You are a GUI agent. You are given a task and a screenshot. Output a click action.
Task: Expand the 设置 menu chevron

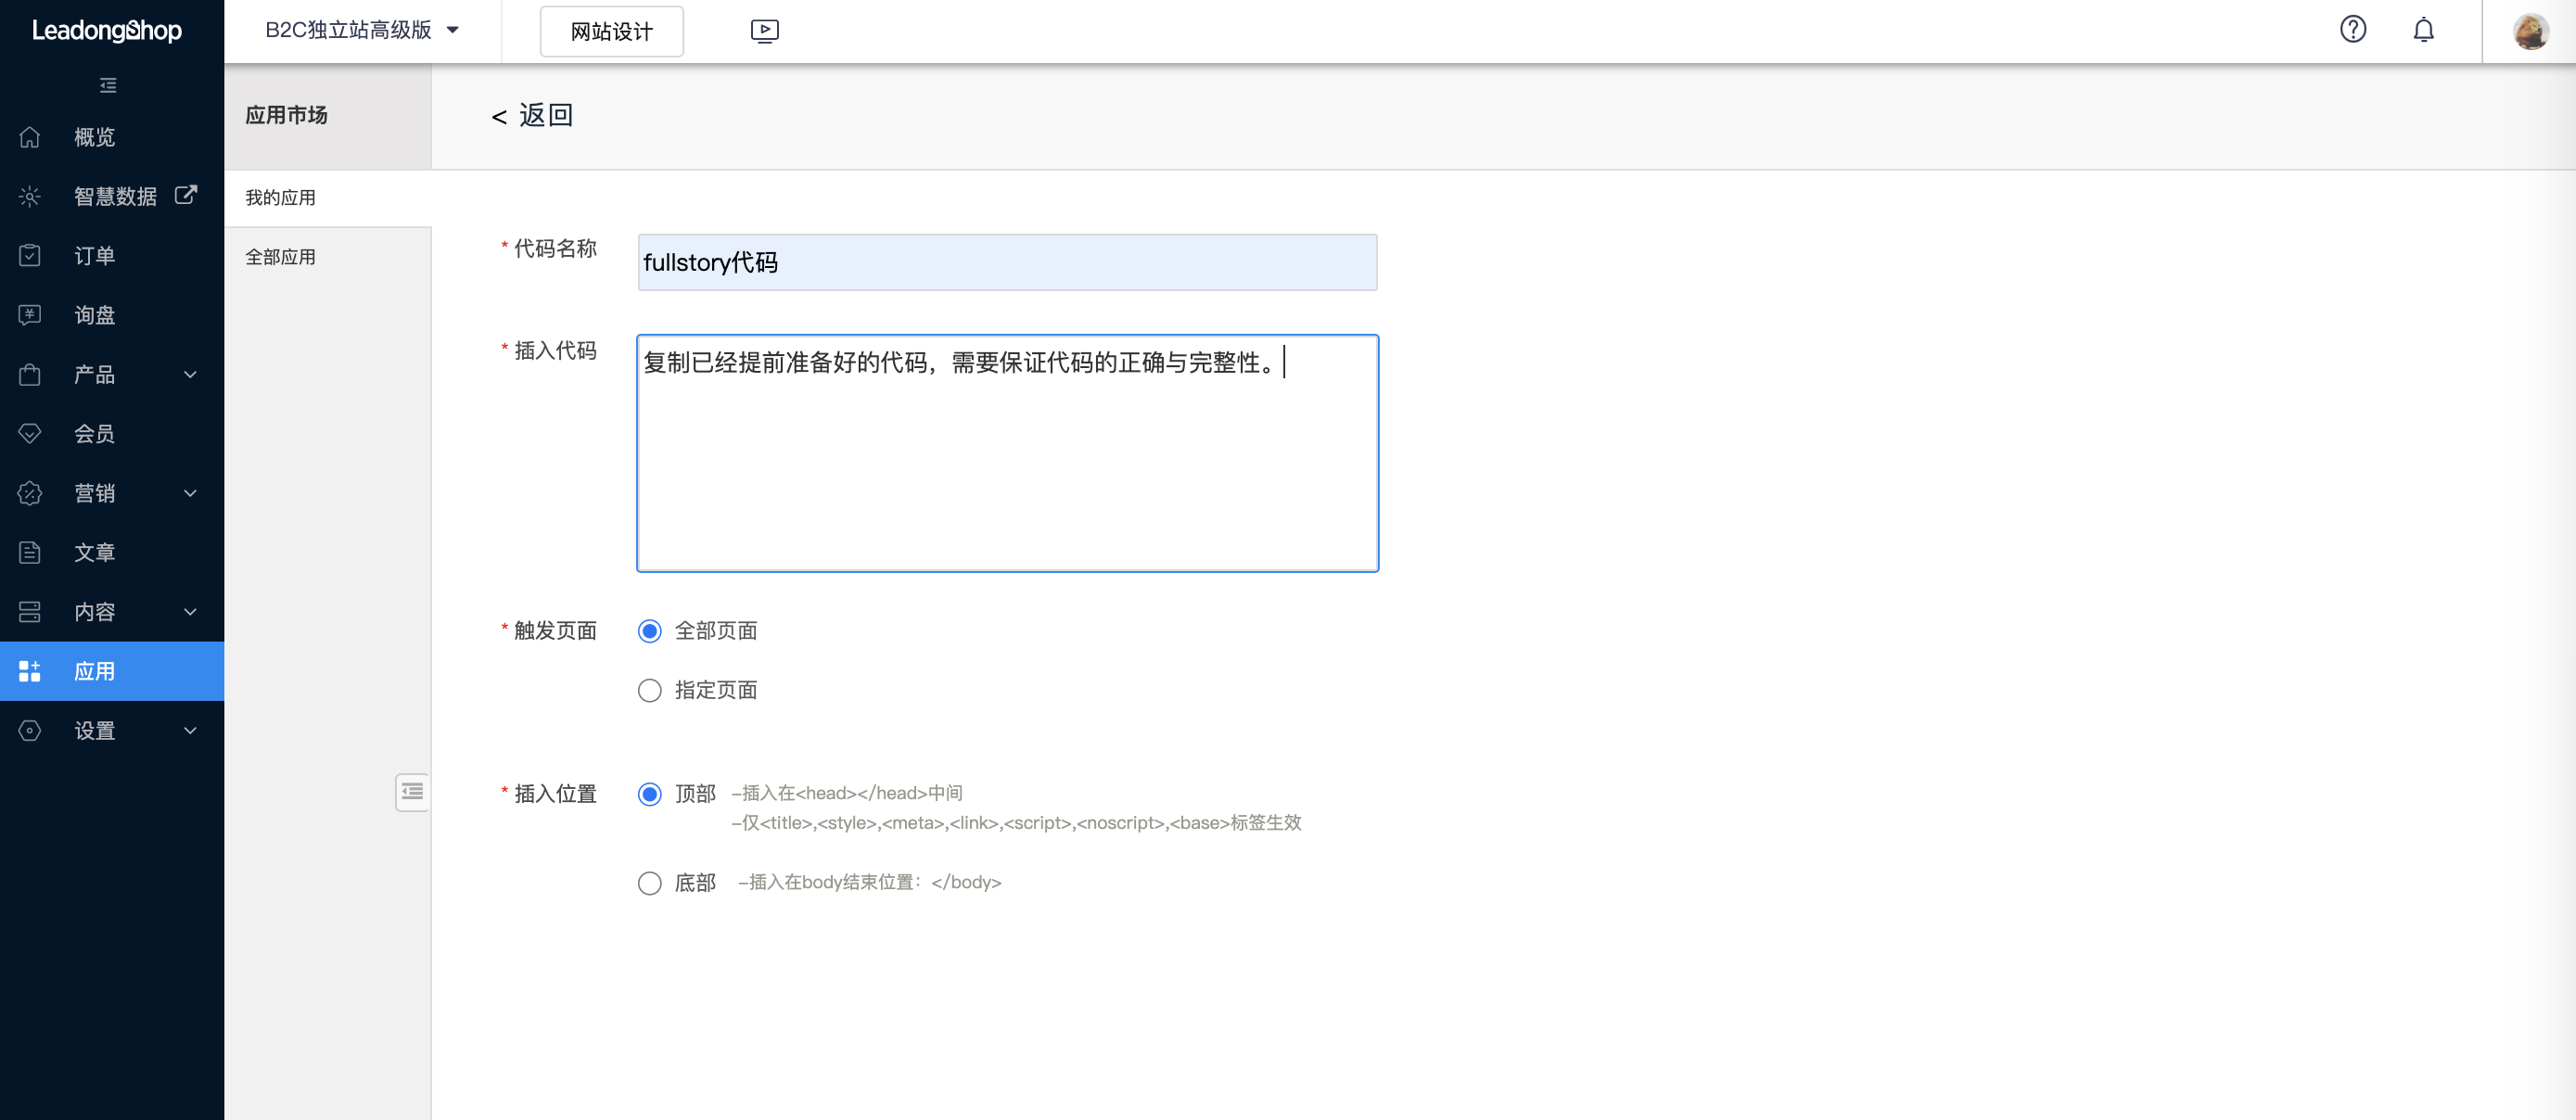pos(190,730)
